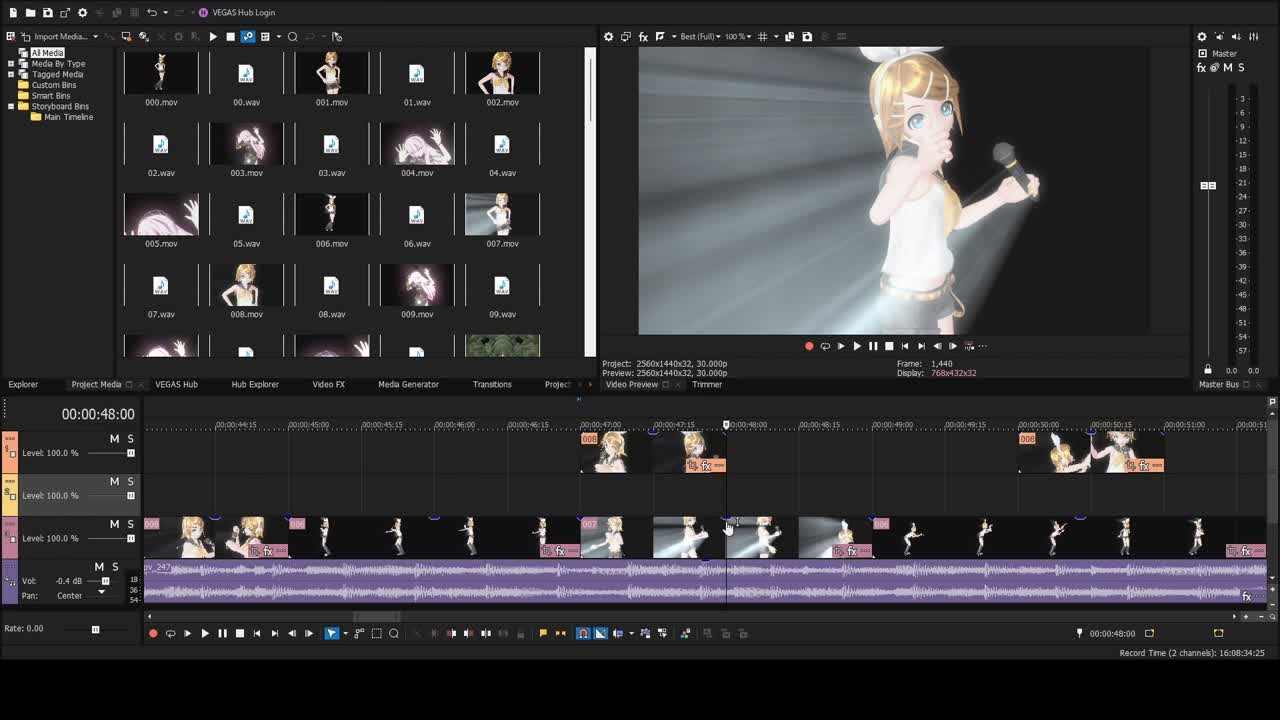Click the Insert Marker icon
This screenshot has width=1280, height=720.
pyautogui.click(x=543, y=633)
